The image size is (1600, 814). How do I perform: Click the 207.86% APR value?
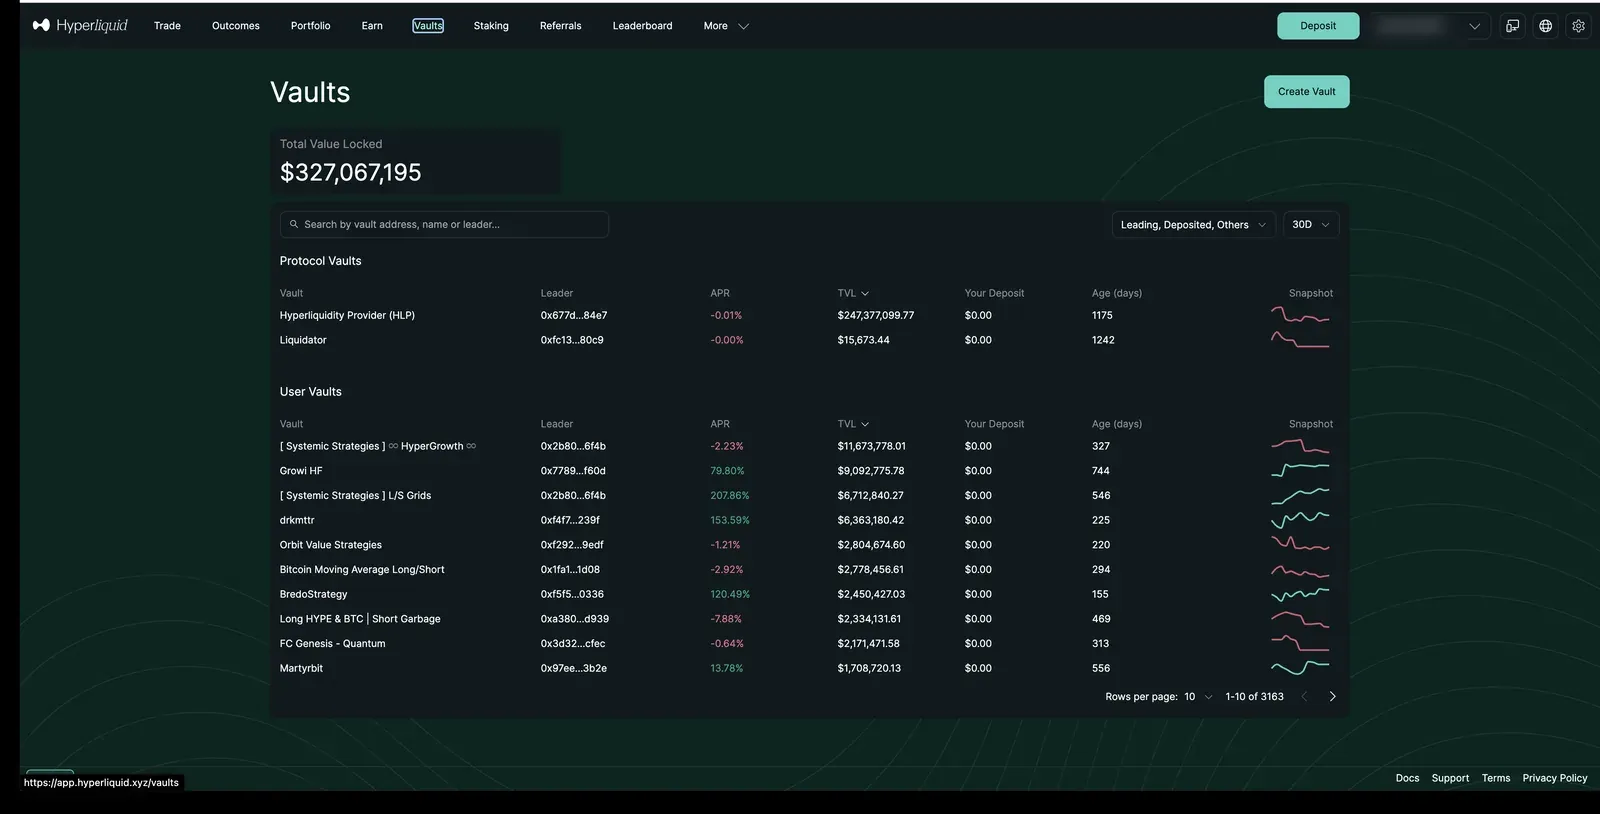click(x=730, y=495)
